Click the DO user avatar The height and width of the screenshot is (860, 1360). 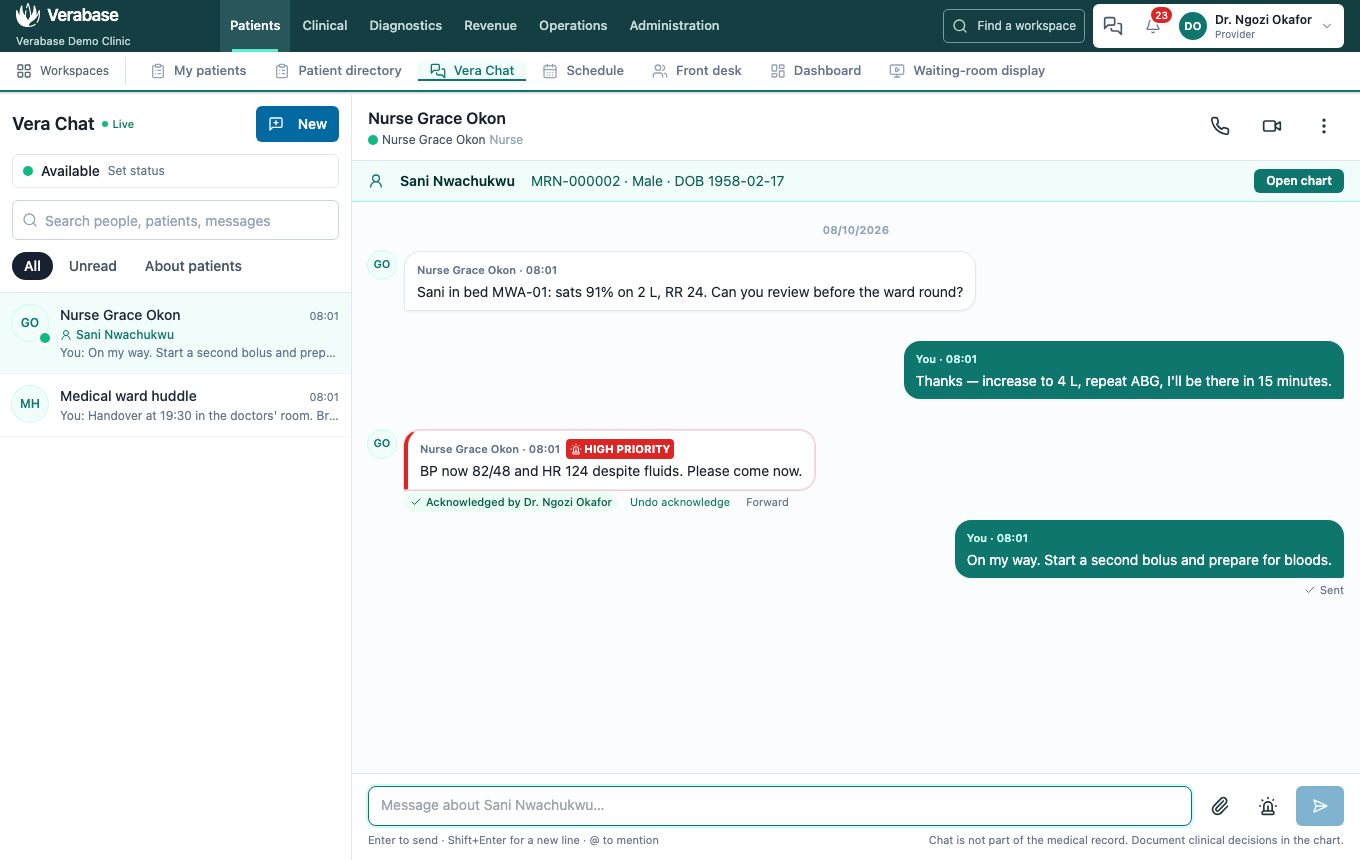[1193, 26]
